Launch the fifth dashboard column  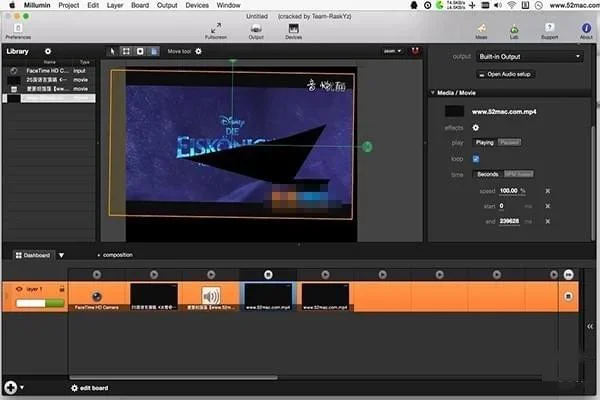click(x=325, y=274)
